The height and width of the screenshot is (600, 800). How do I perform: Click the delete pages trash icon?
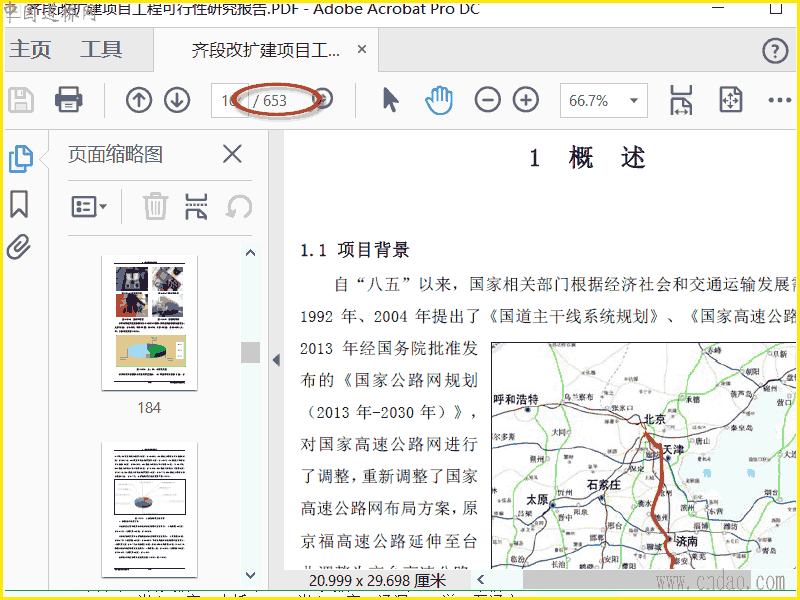(155, 206)
